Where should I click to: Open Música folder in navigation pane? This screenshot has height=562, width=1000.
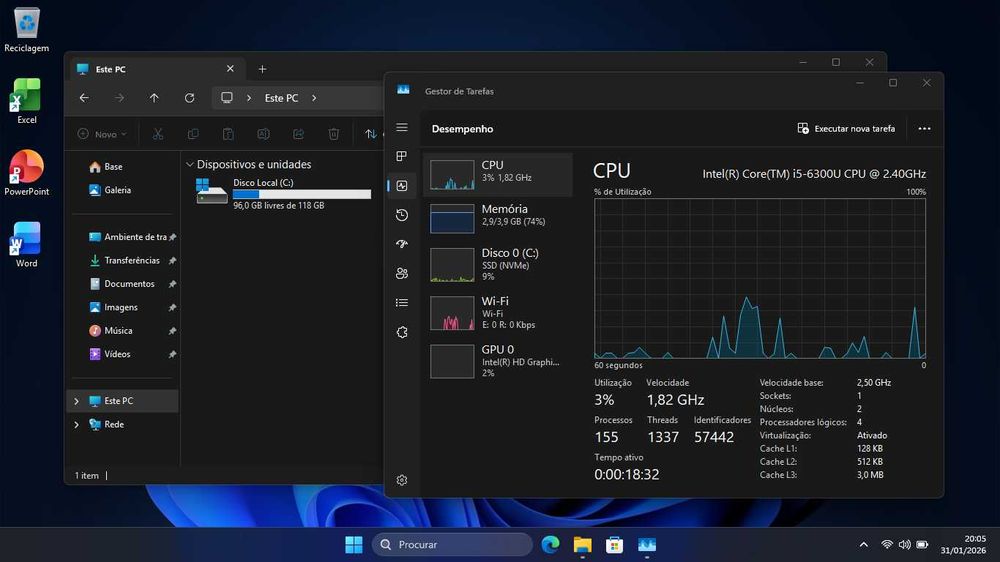point(111,330)
